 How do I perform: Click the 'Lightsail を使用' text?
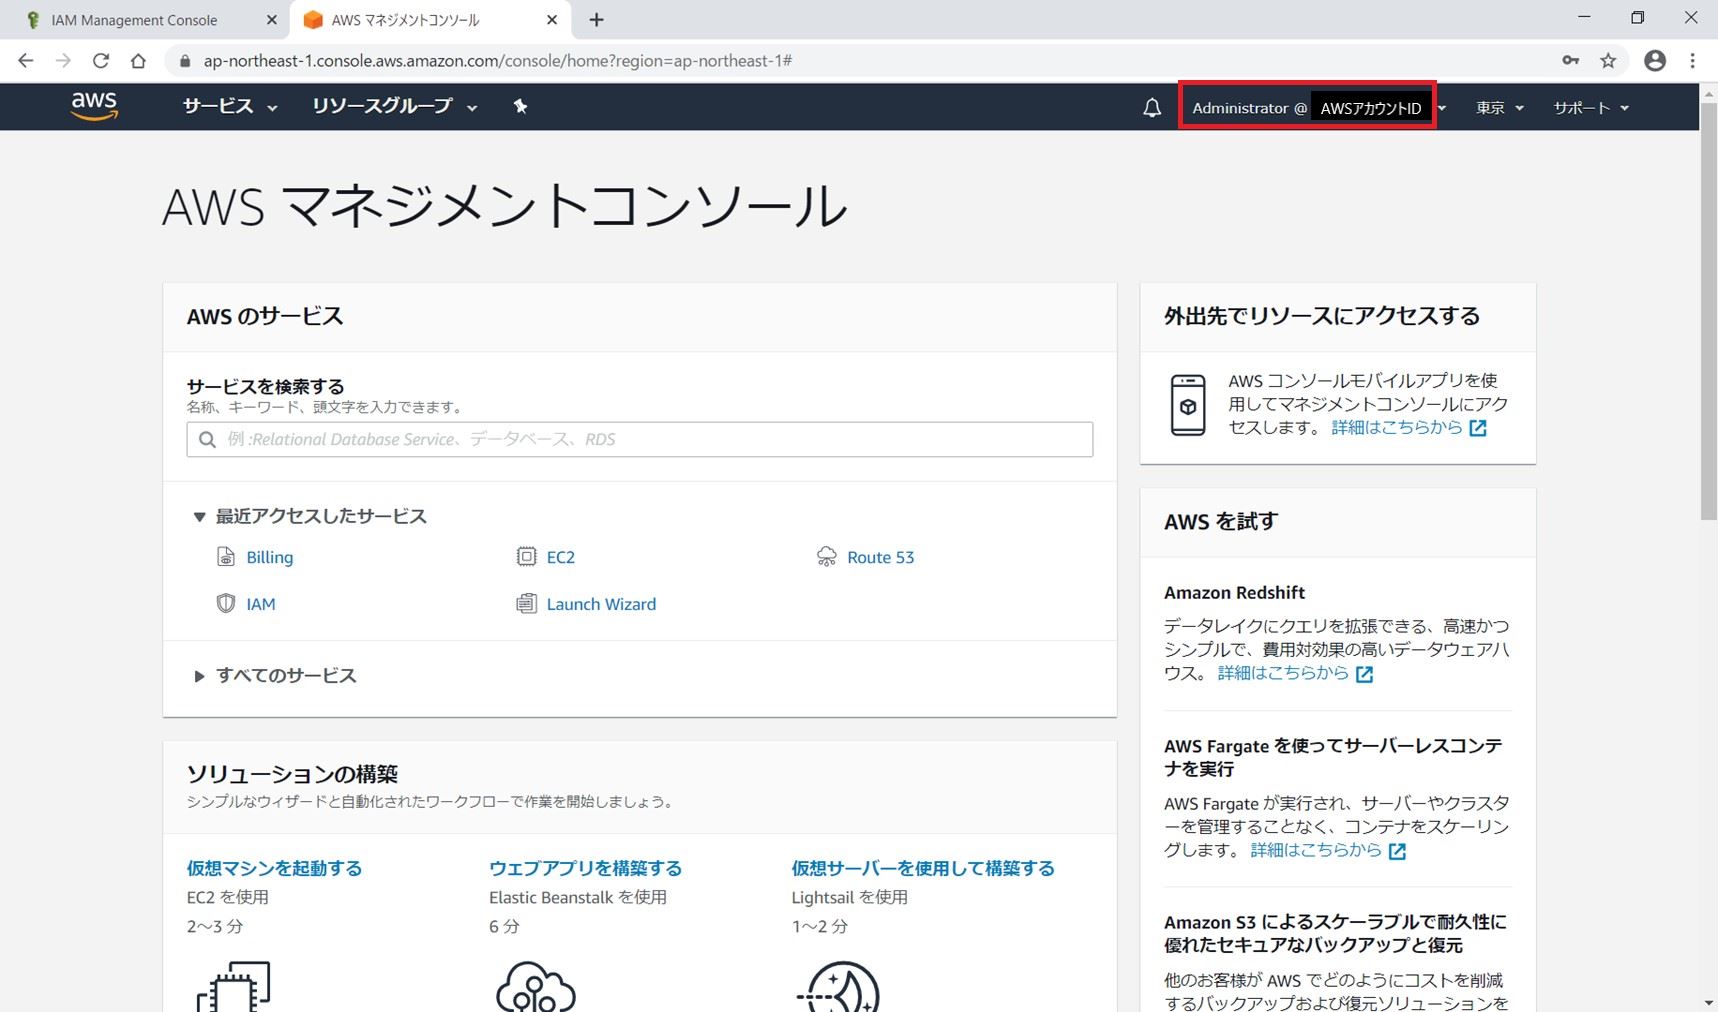click(849, 897)
